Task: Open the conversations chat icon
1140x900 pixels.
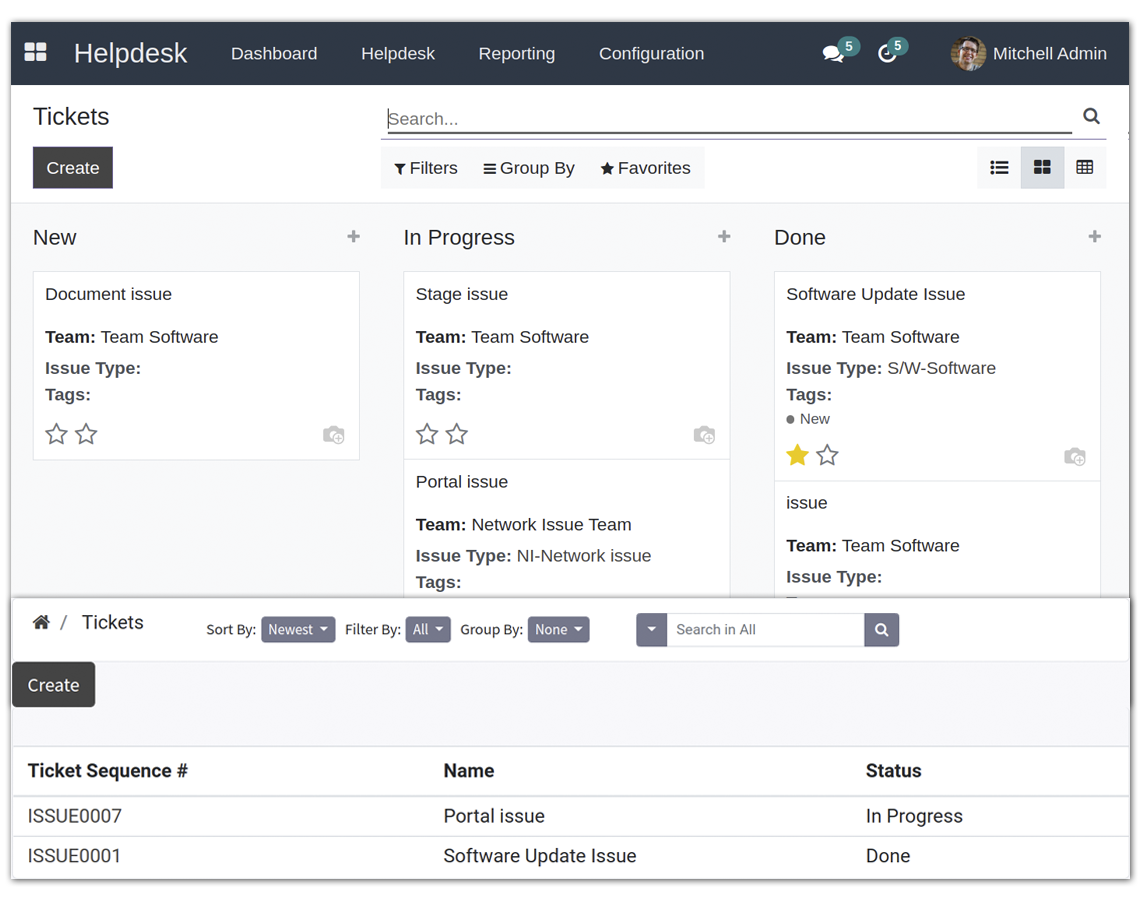Action: 833,54
